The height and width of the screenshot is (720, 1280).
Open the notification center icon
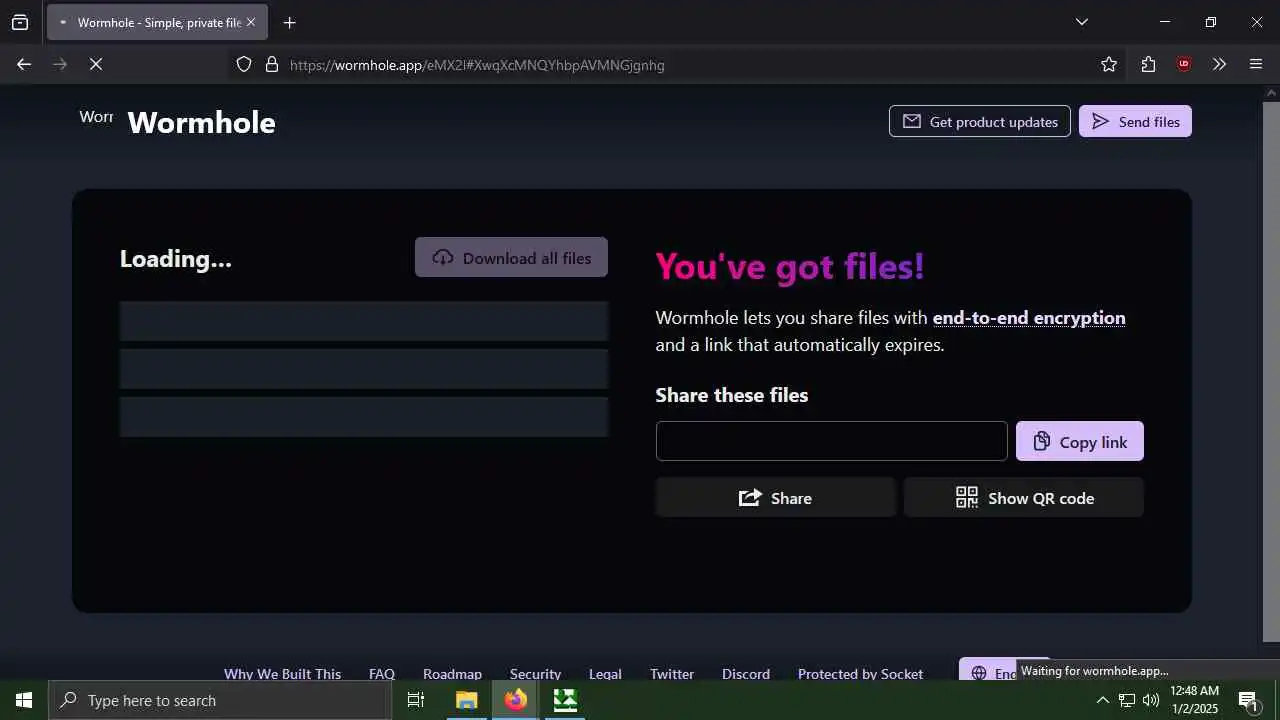(x=1248, y=700)
